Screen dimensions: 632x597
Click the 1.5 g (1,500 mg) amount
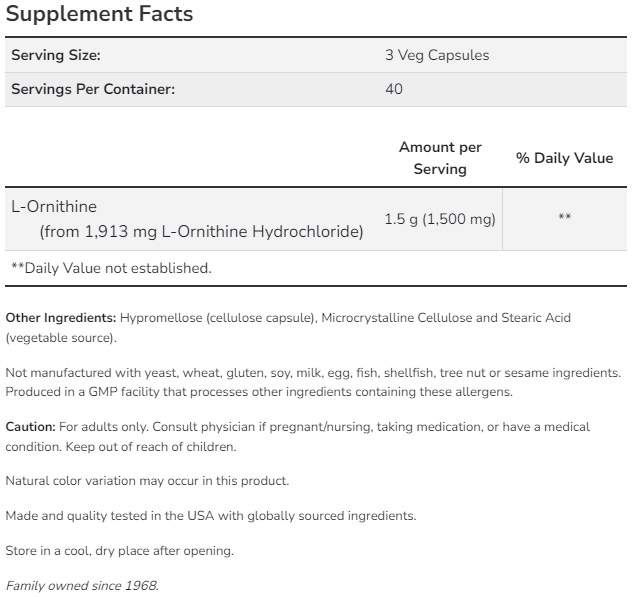click(x=440, y=219)
